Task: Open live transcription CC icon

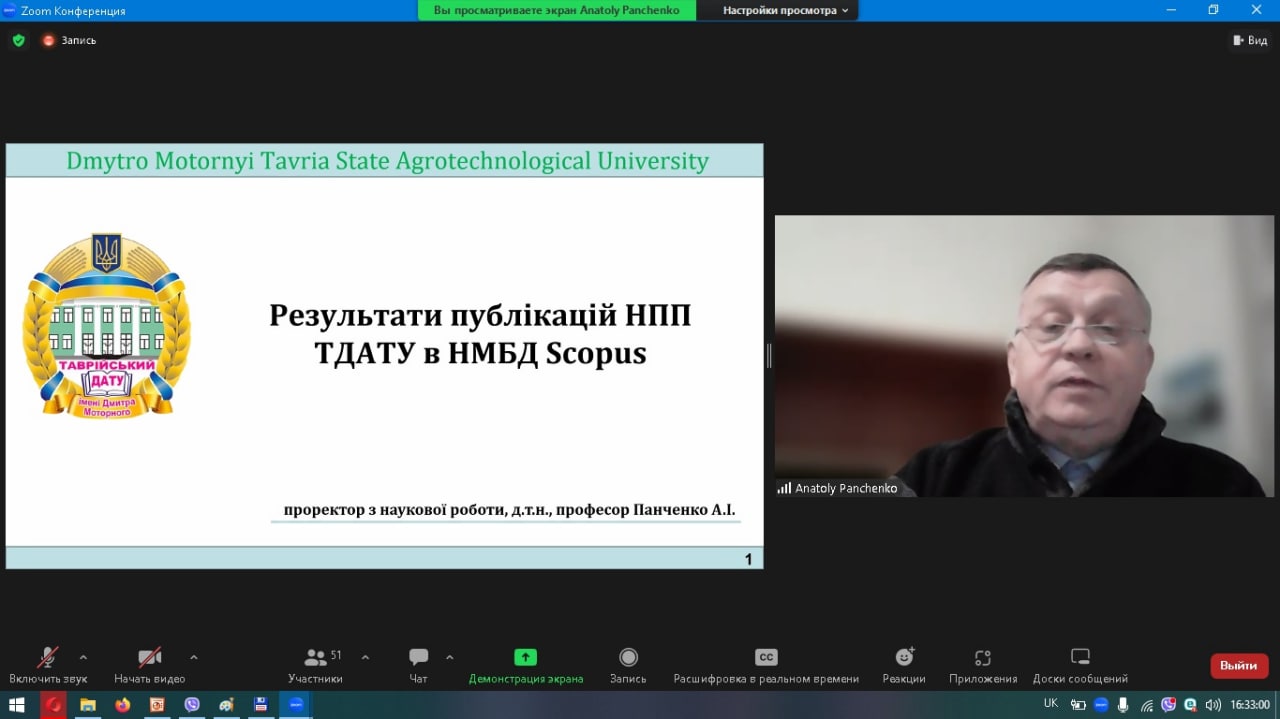Action: 766,657
